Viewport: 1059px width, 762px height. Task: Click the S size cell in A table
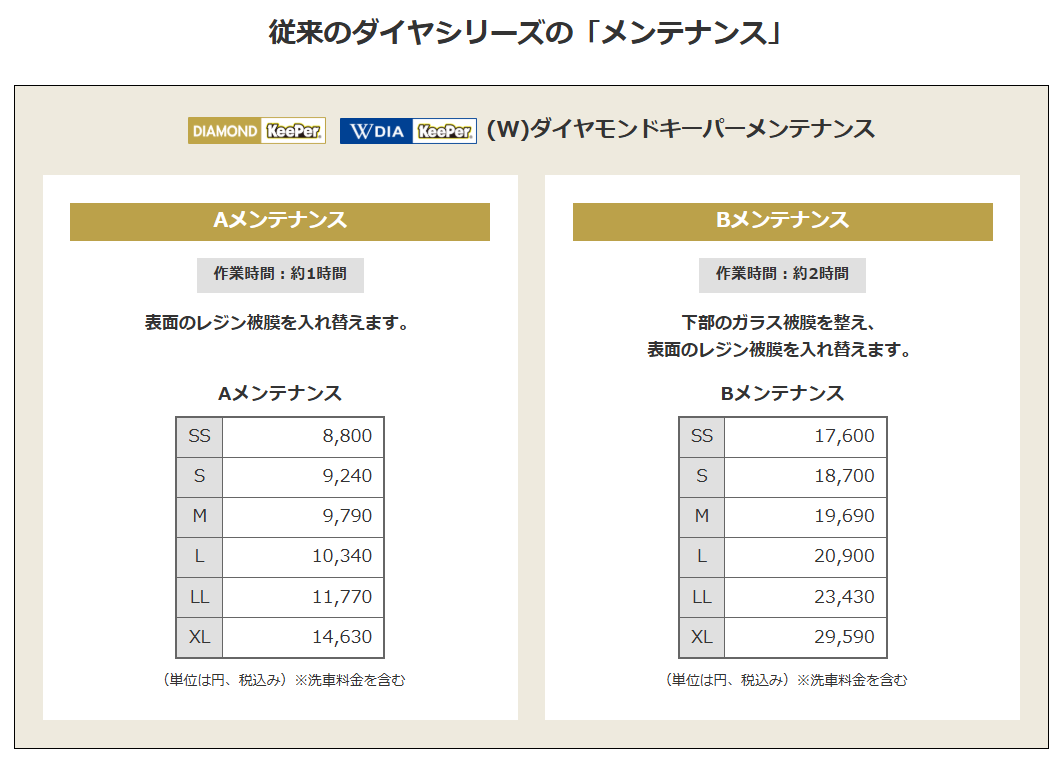[199, 476]
